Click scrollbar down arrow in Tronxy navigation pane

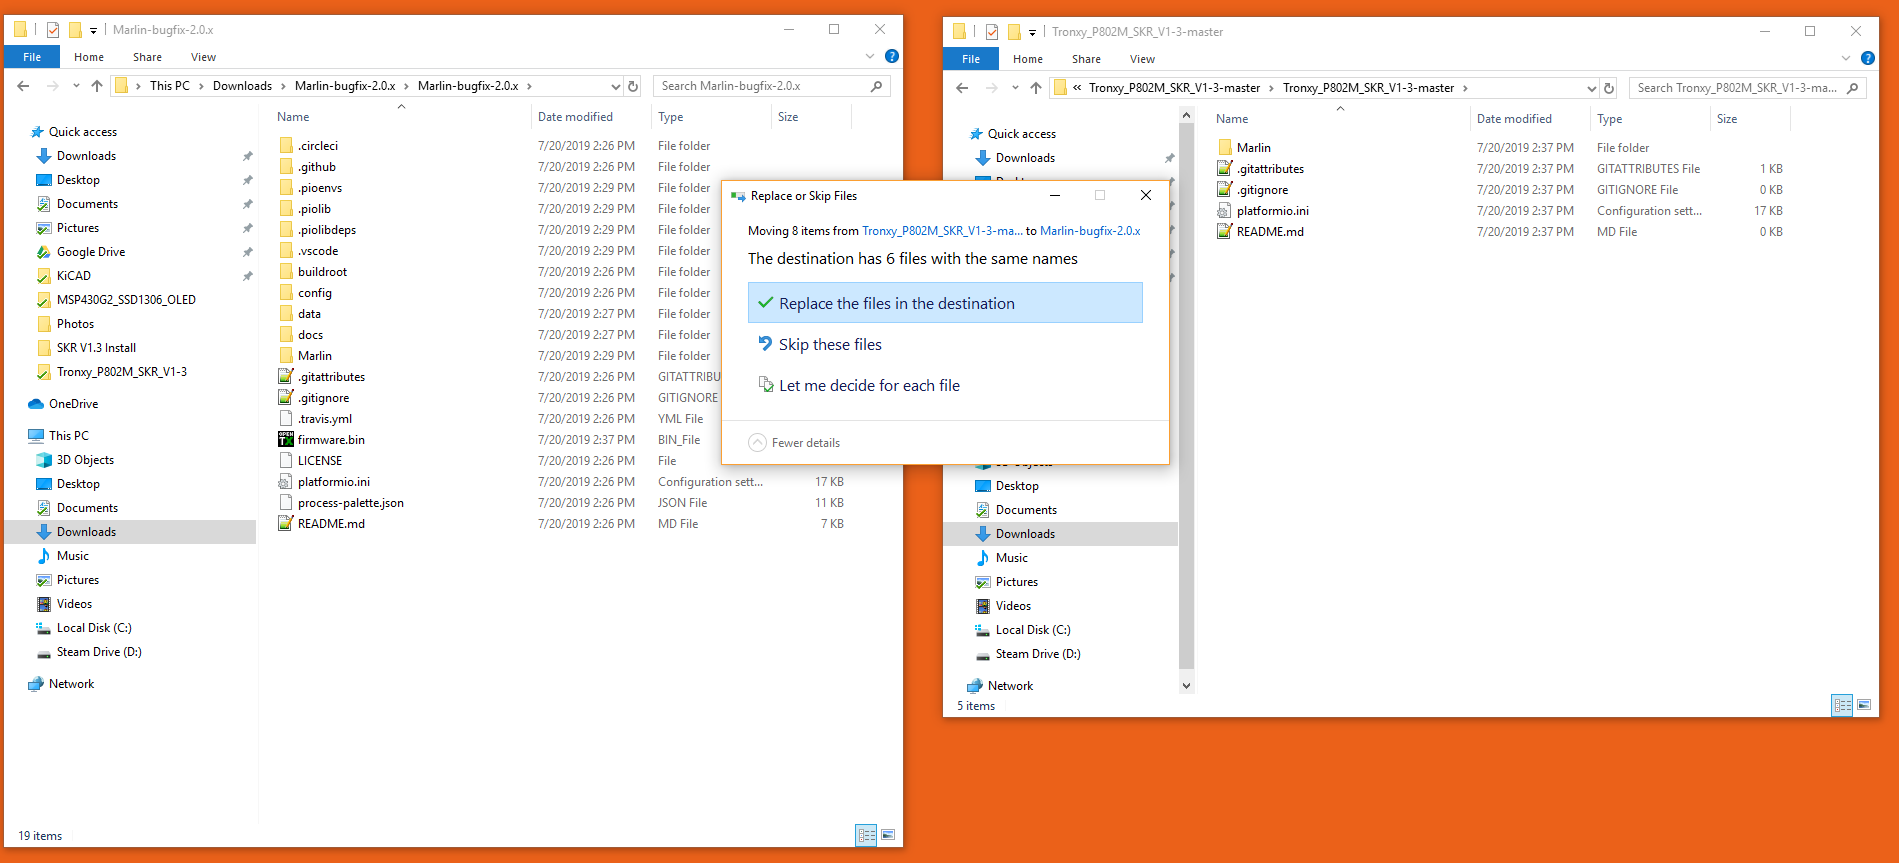coord(1186,686)
